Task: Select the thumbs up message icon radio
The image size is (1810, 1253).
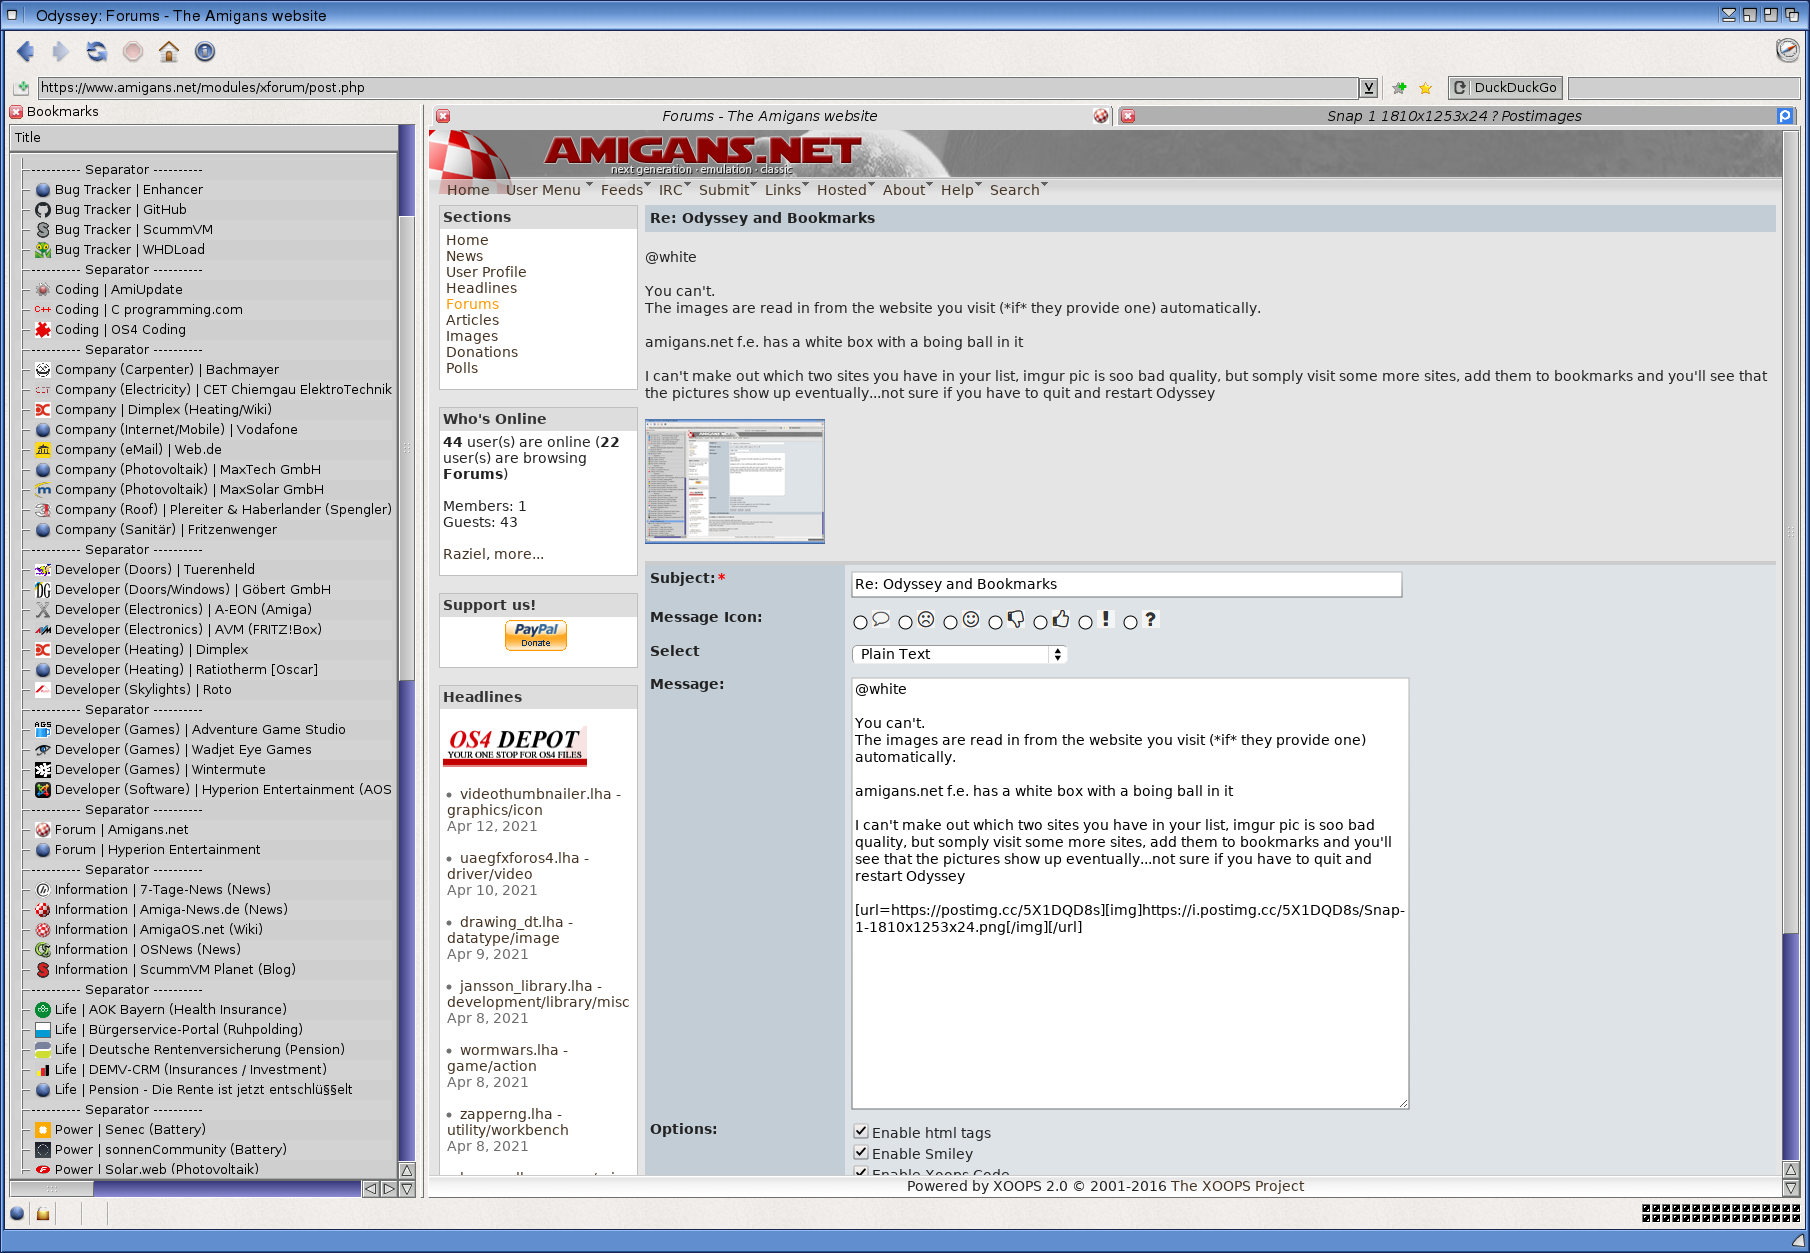Action: pos(1040,622)
